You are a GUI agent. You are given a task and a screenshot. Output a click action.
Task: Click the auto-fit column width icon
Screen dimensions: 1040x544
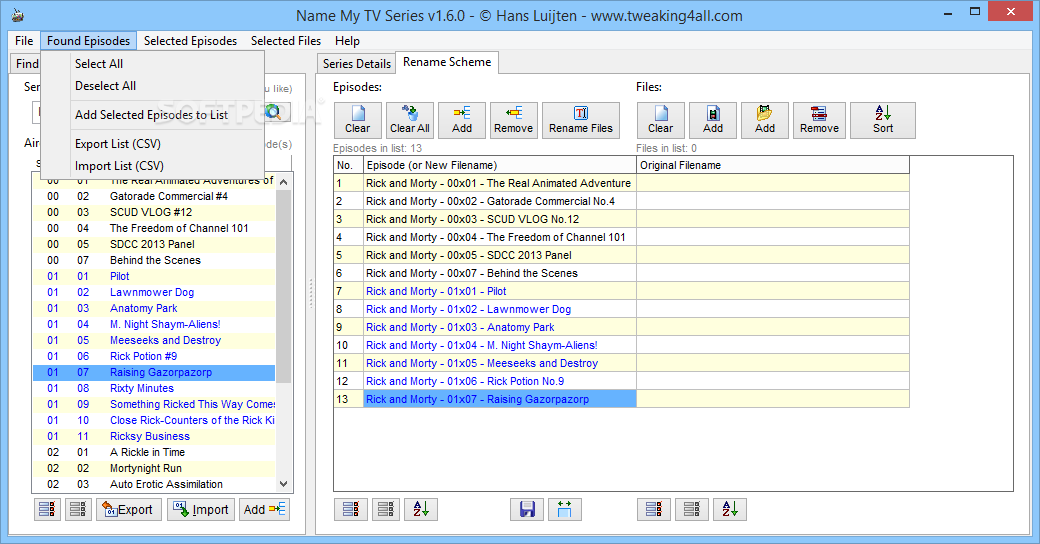click(564, 510)
